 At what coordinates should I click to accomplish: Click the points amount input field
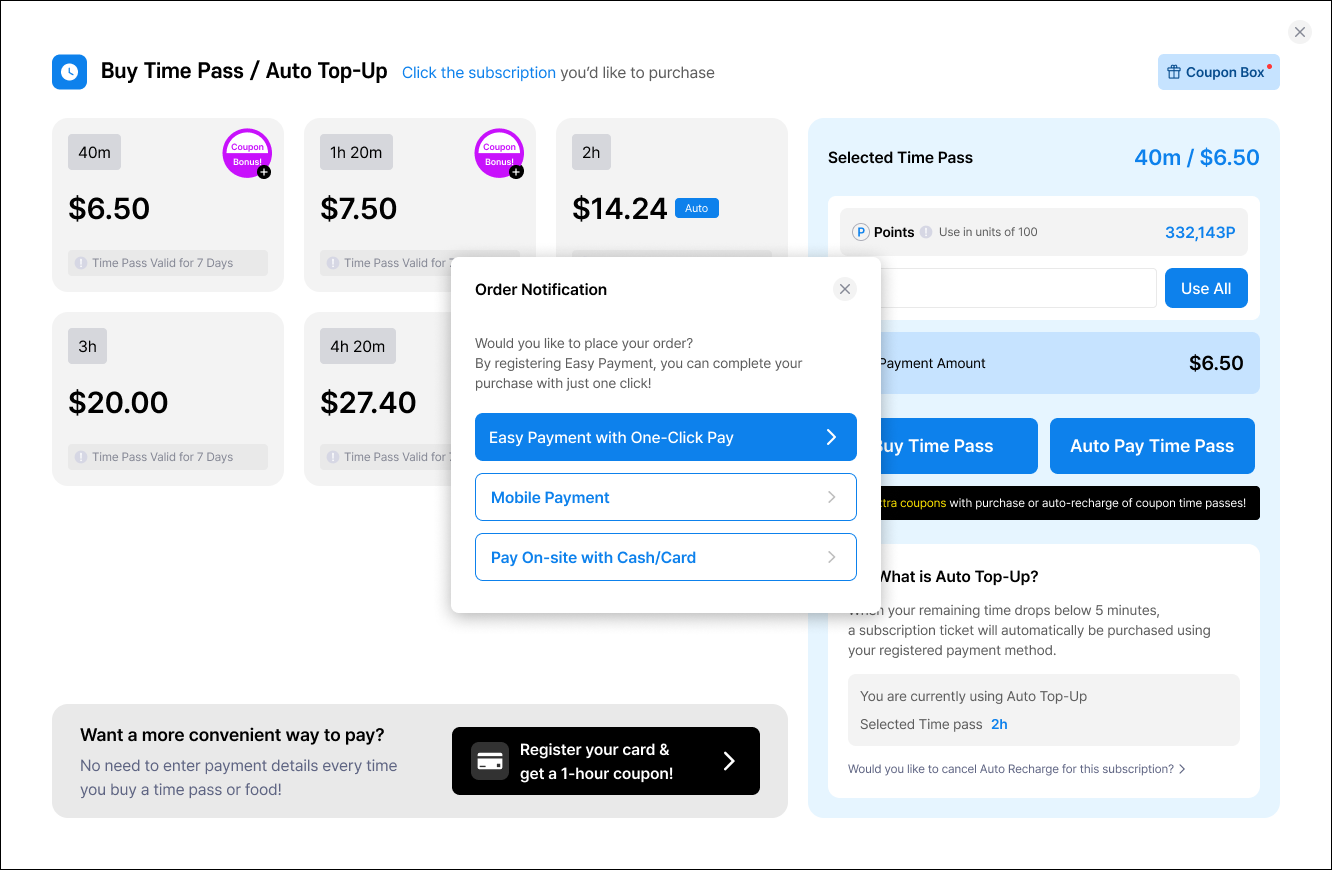(1015, 288)
